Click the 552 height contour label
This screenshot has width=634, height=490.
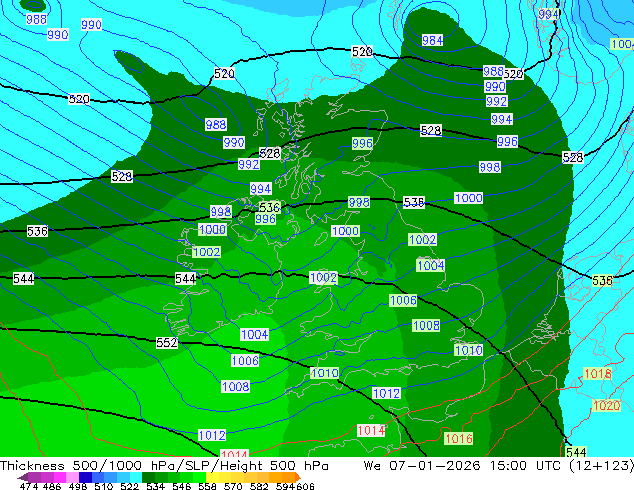[167, 342]
